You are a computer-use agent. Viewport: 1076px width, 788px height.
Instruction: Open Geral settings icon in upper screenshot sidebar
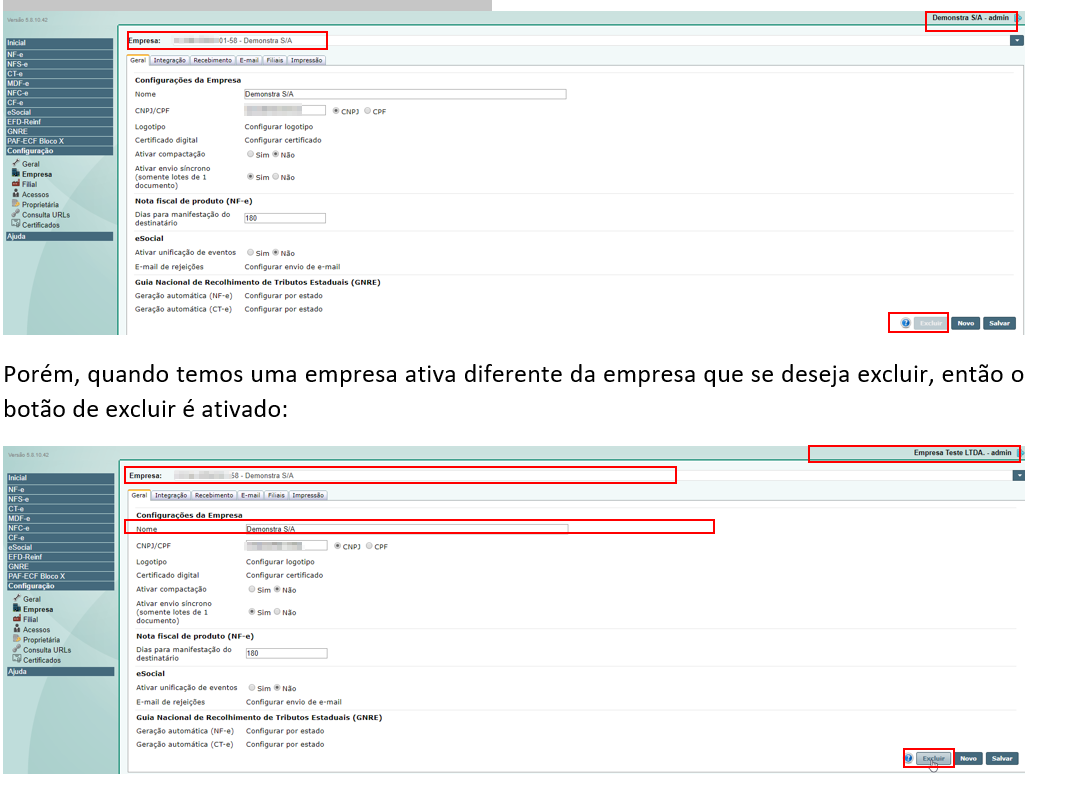point(16,163)
